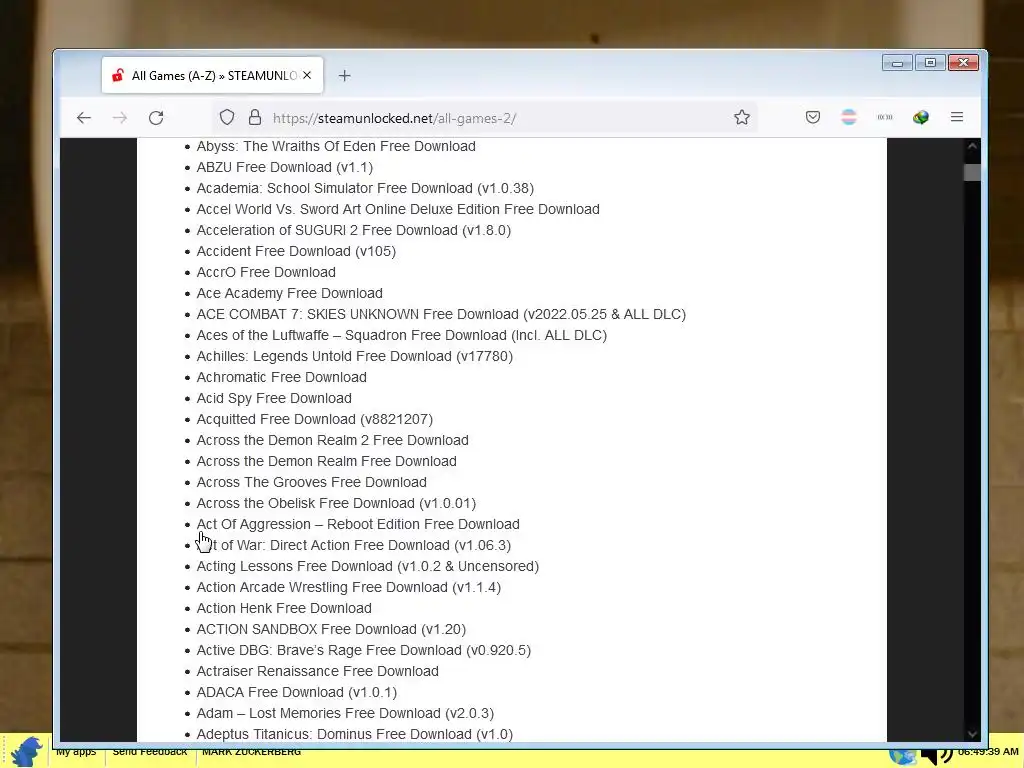Open Achilles: Legends Untold link

coord(355,356)
